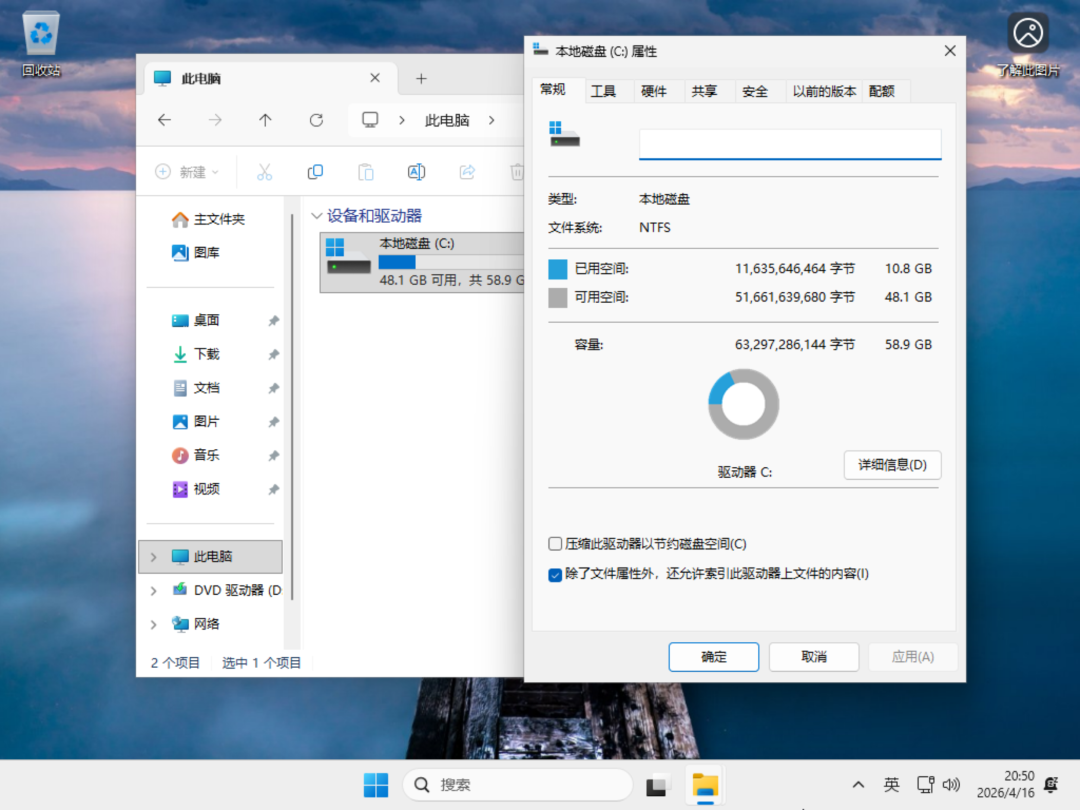
Task: Click the pin icon beside 文档
Action: (273, 388)
